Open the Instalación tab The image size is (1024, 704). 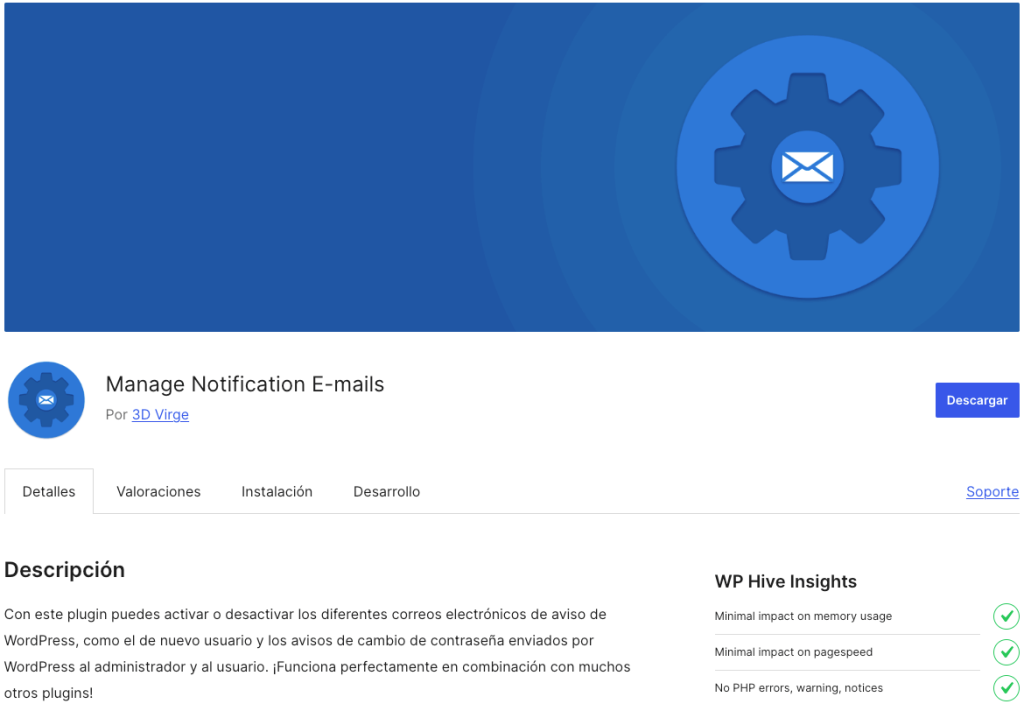coord(277,491)
